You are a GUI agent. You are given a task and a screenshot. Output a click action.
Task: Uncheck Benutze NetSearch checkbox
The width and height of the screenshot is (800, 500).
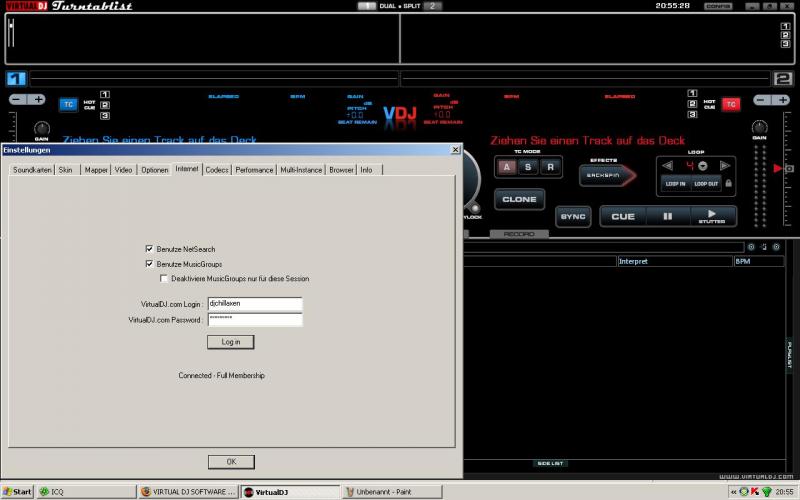[149, 249]
